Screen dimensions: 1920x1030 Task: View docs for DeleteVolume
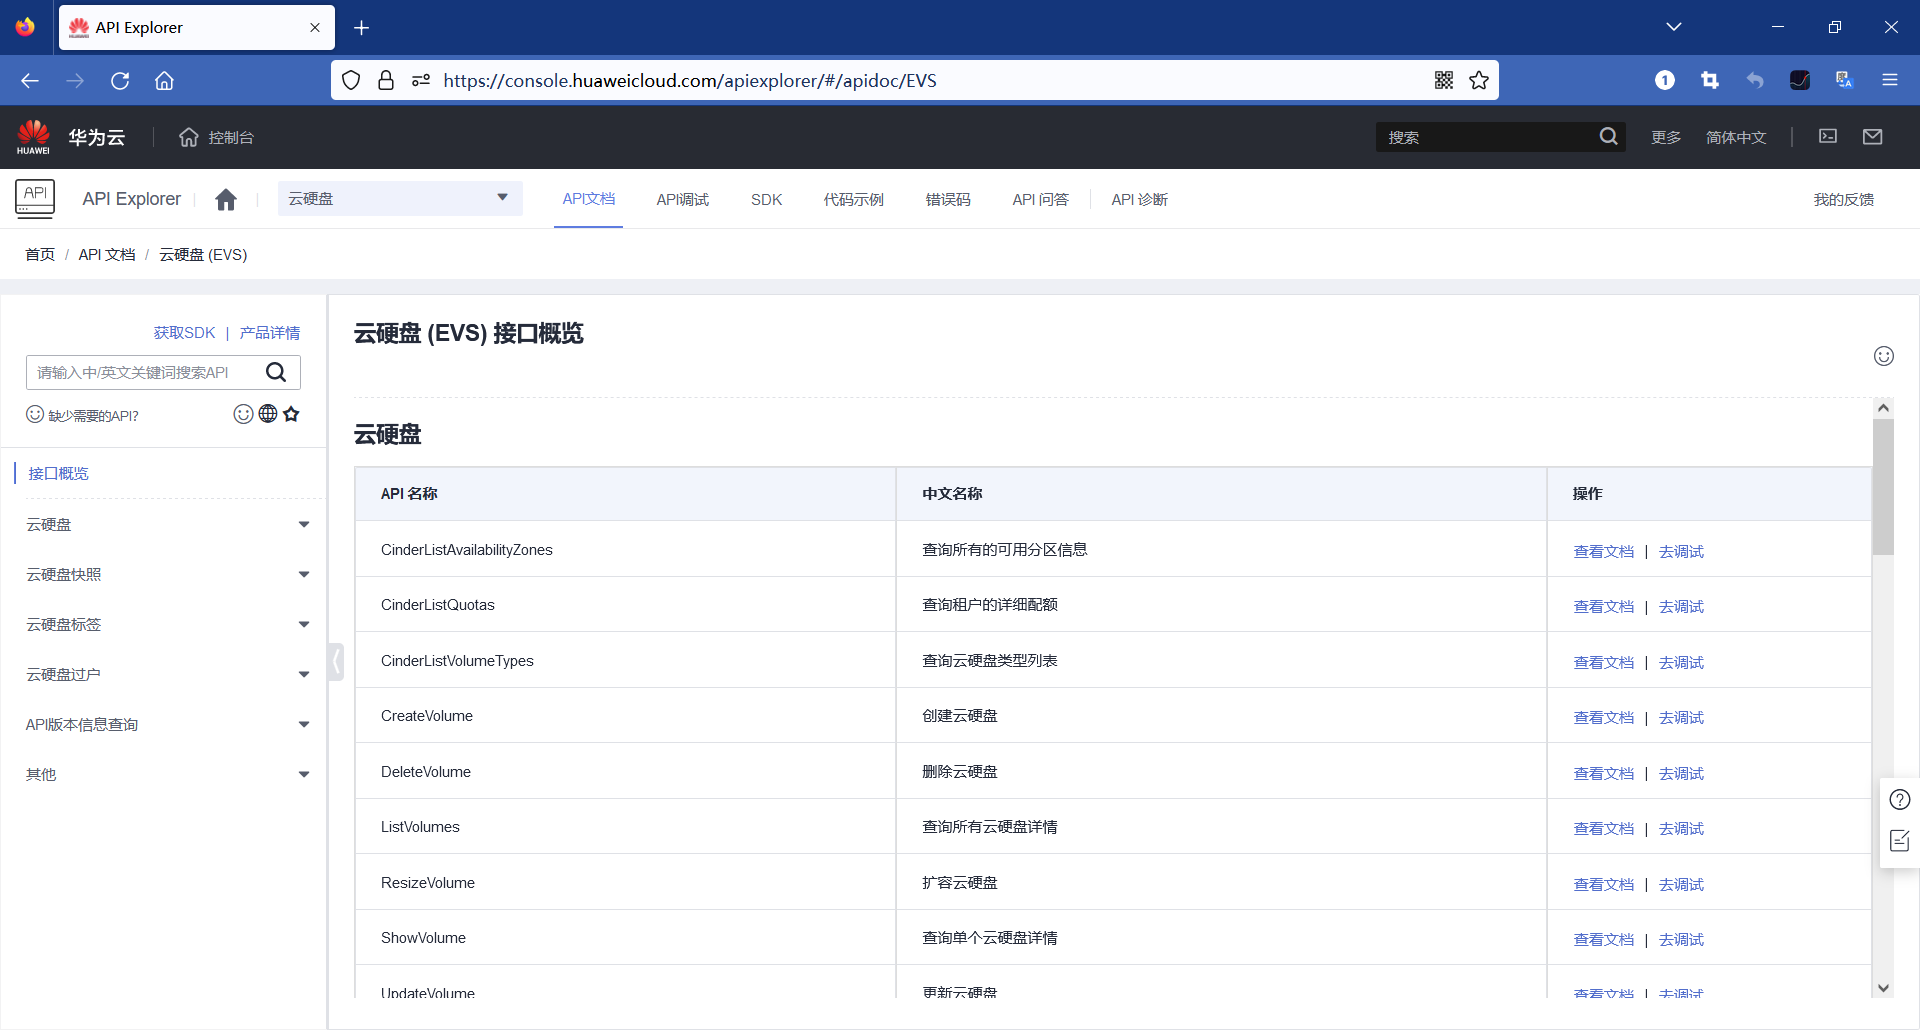pyautogui.click(x=1604, y=773)
